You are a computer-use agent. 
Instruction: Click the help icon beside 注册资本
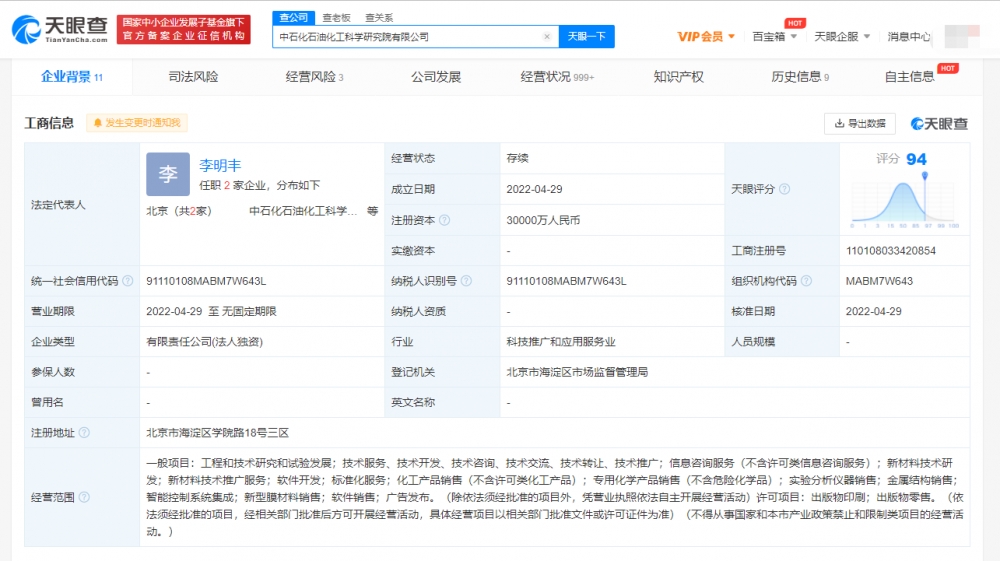coord(444,220)
